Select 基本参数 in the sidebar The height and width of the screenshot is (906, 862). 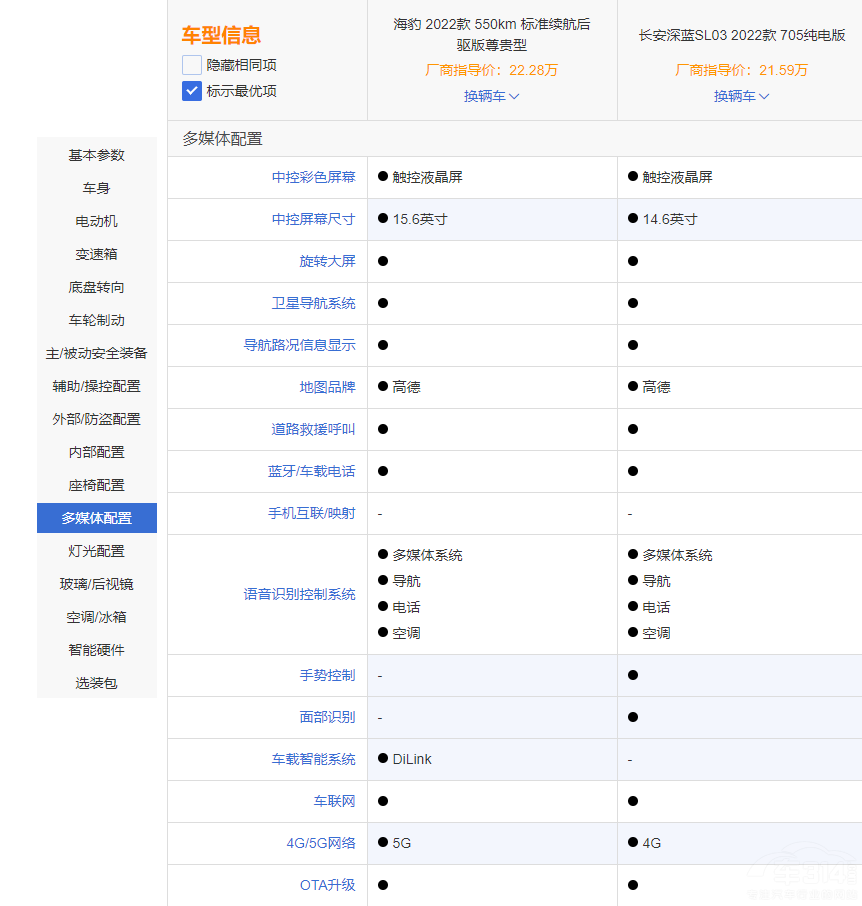tap(97, 155)
